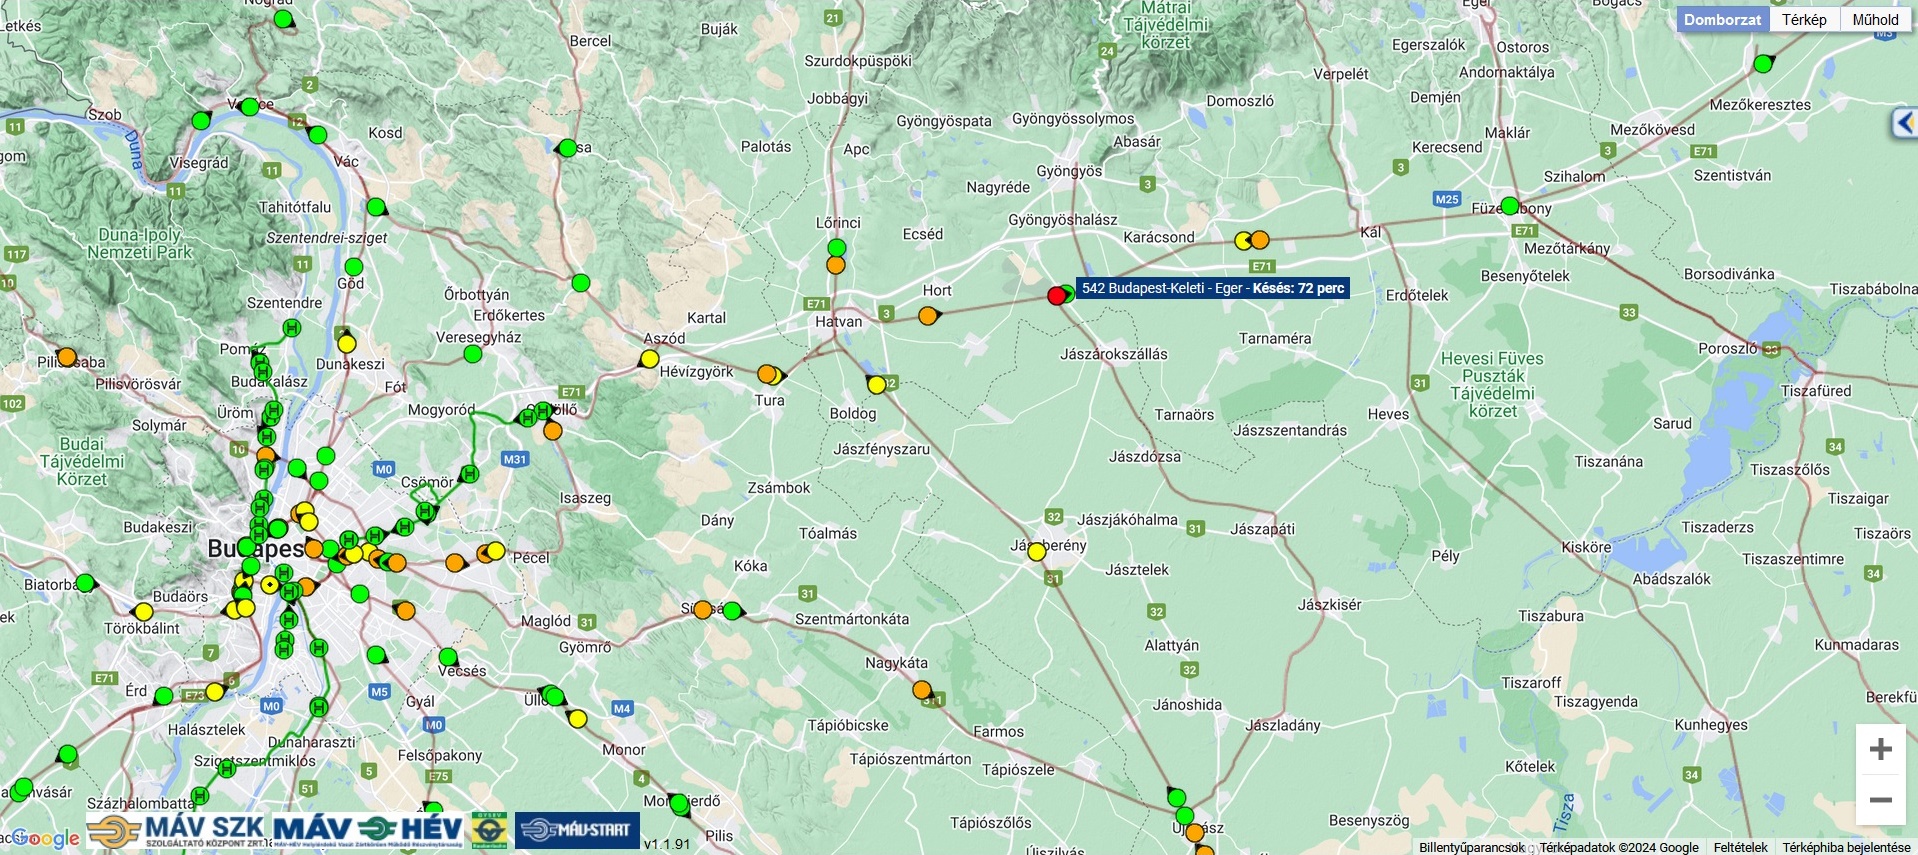Open the MÁV-START logo link
The height and width of the screenshot is (855, 1918).
(x=577, y=831)
